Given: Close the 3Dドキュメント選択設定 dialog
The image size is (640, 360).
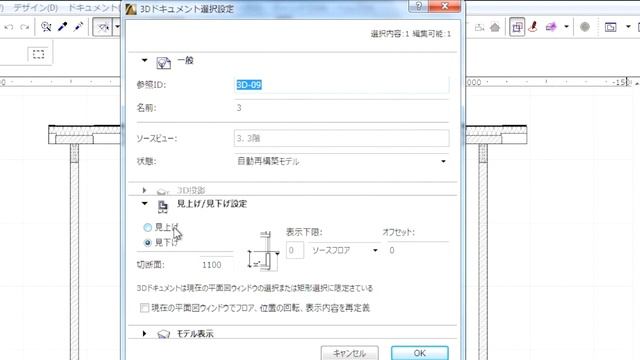Looking at the screenshot, I should point(445,6).
